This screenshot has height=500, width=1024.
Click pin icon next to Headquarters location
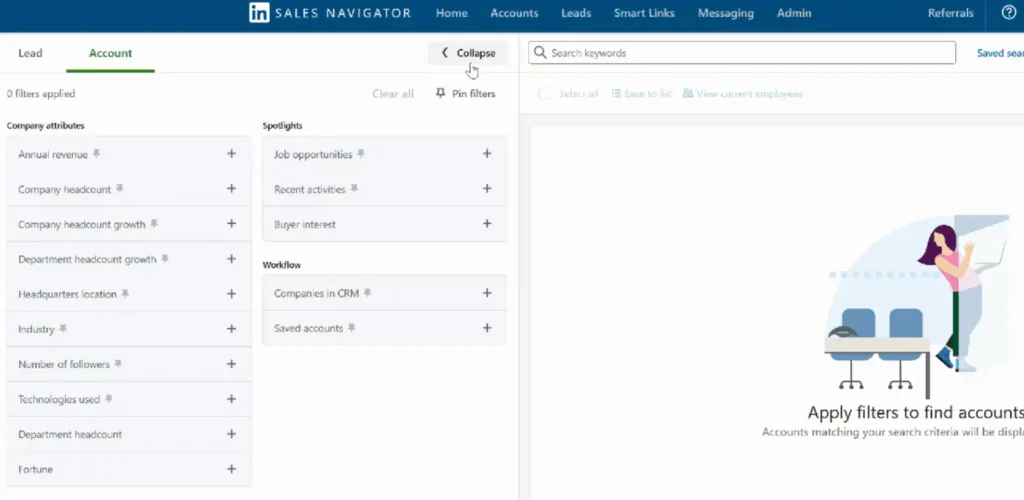(125, 294)
